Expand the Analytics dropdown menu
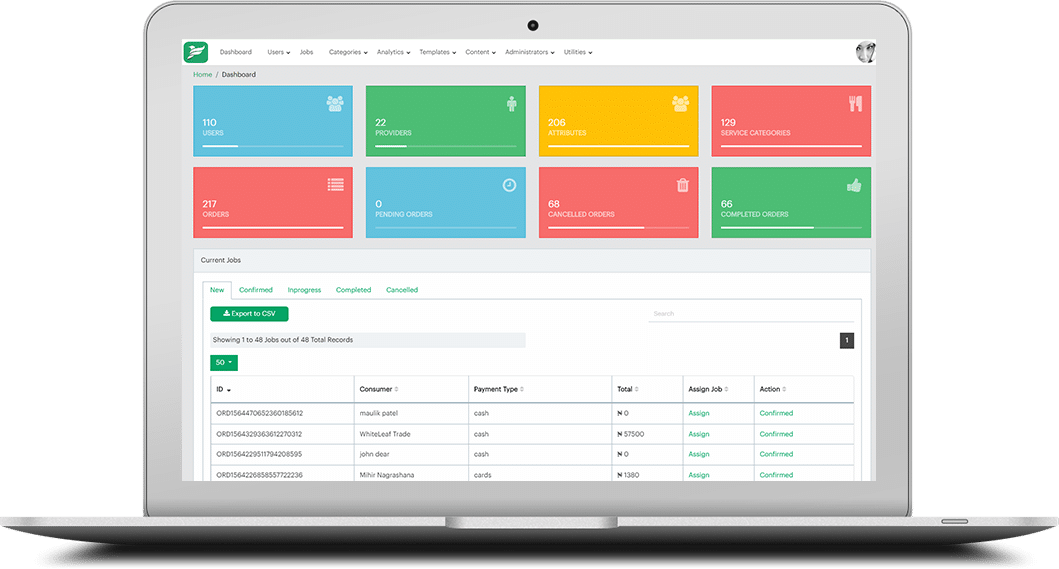This screenshot has height=569, width=1059. [x=393, y=52]
